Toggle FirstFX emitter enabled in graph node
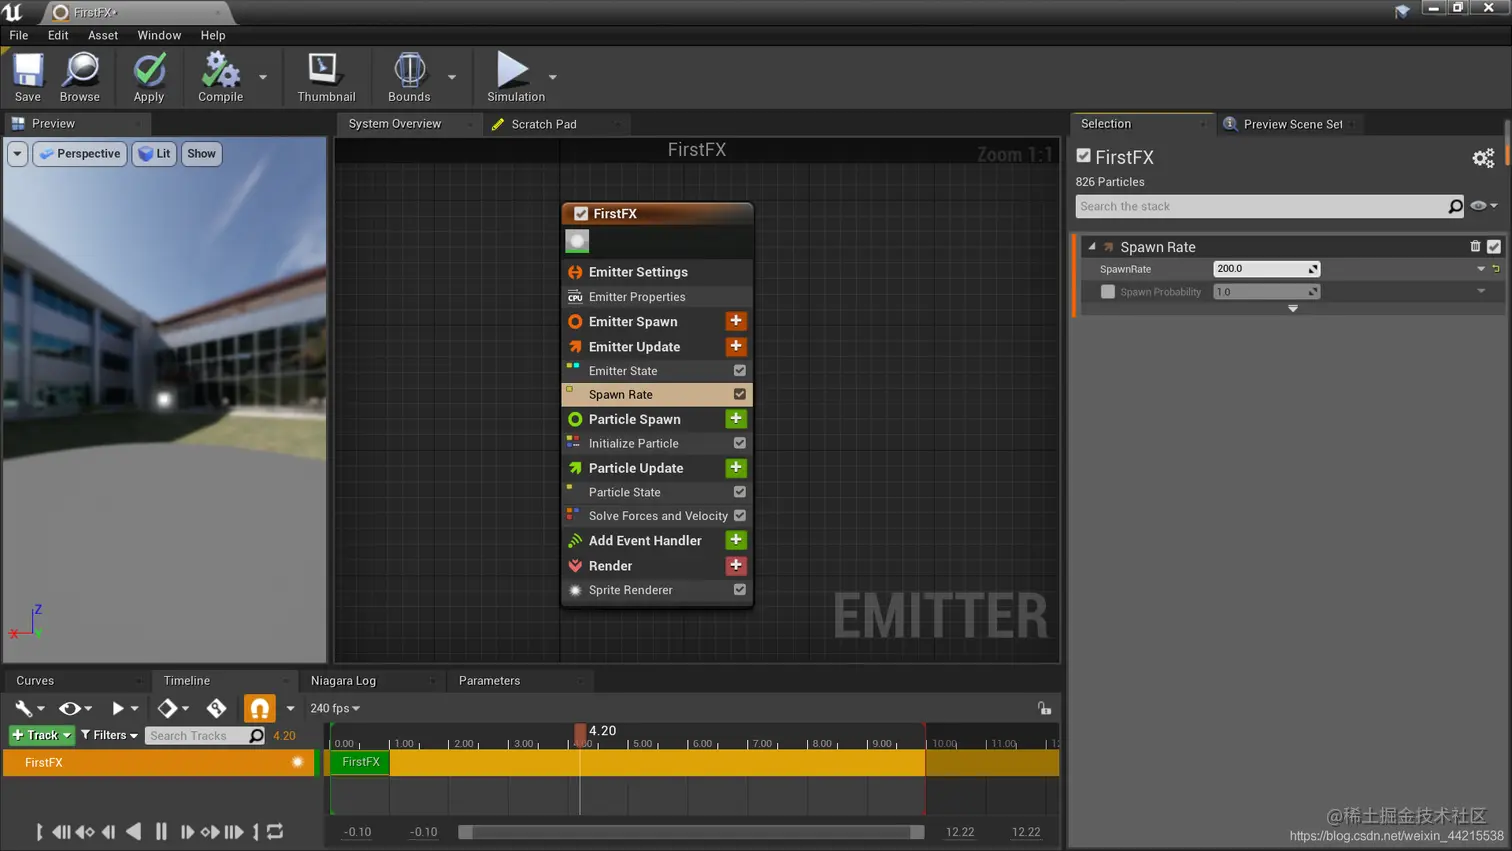Viewport: 1512px width, 851px height. click(x=581, y=214)
